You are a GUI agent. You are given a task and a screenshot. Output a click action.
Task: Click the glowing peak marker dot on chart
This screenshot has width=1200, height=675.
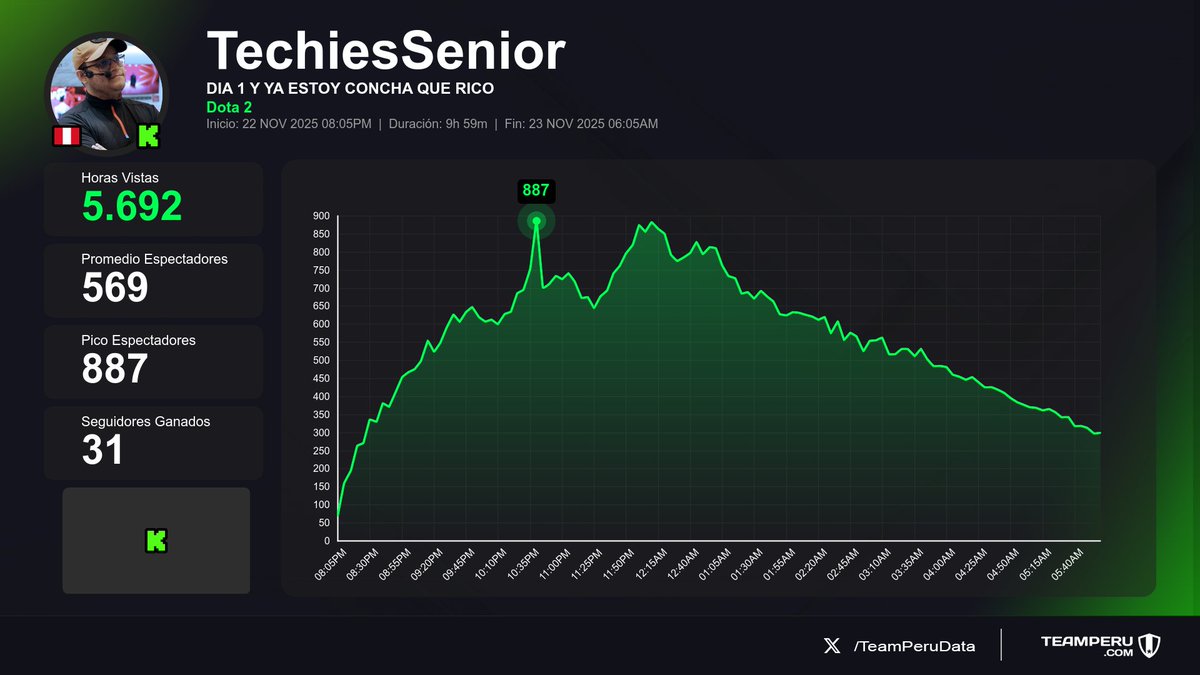pos(536,221)
